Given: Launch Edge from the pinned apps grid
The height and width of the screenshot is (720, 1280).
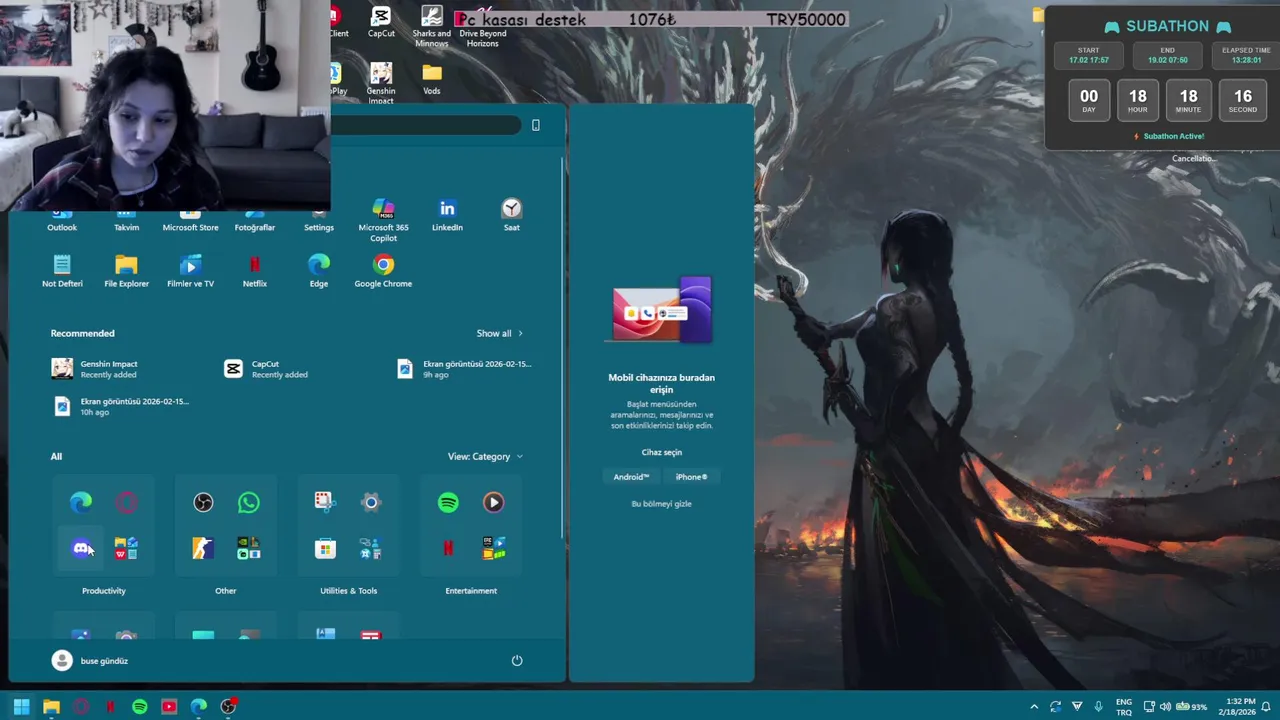Looking at the screenshot, I should (x=319, y=271).
